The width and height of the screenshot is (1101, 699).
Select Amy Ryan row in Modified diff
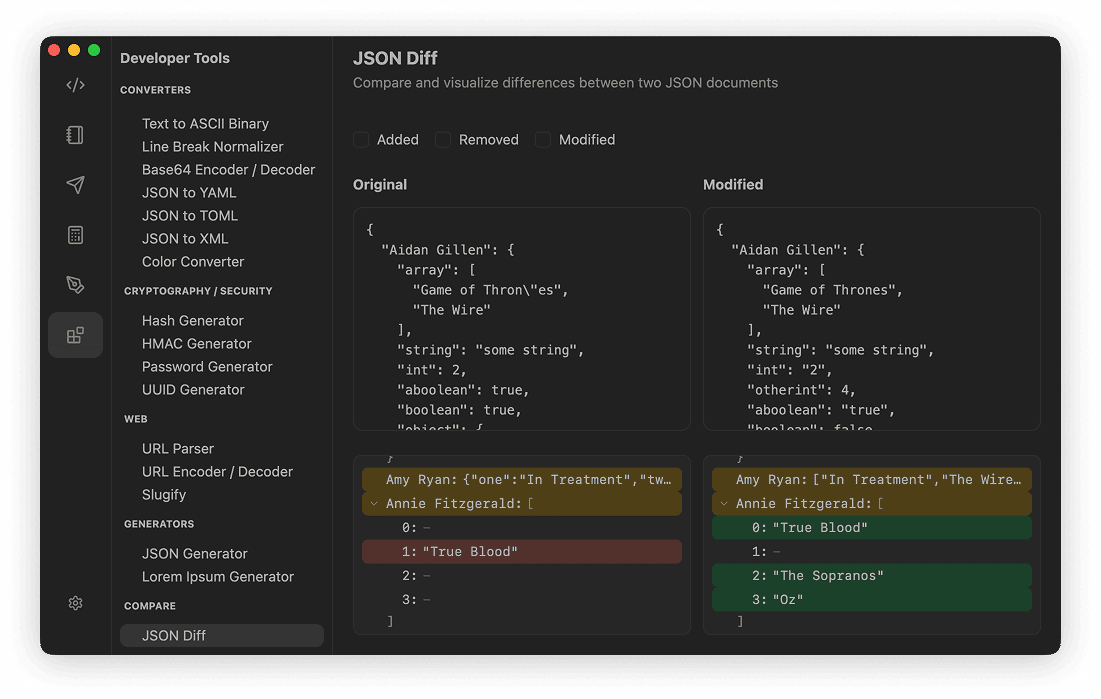(871, 480)
